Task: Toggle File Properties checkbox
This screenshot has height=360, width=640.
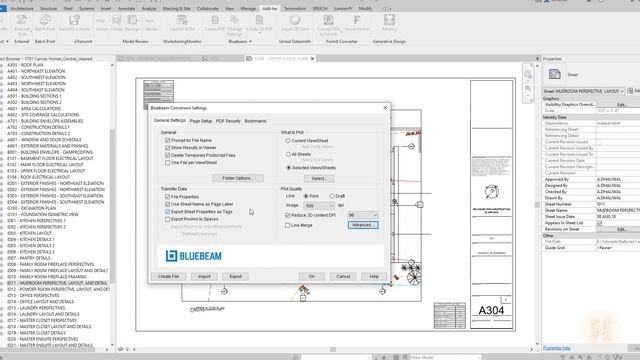Action: (x=167, y=197)
